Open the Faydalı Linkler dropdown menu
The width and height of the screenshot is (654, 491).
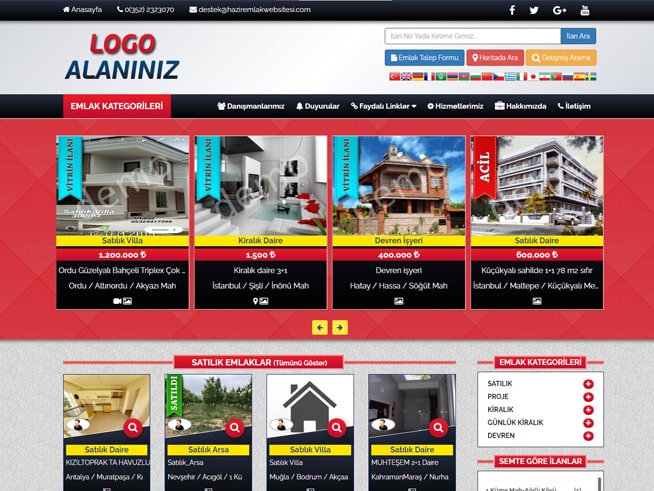tap(384, 106)
